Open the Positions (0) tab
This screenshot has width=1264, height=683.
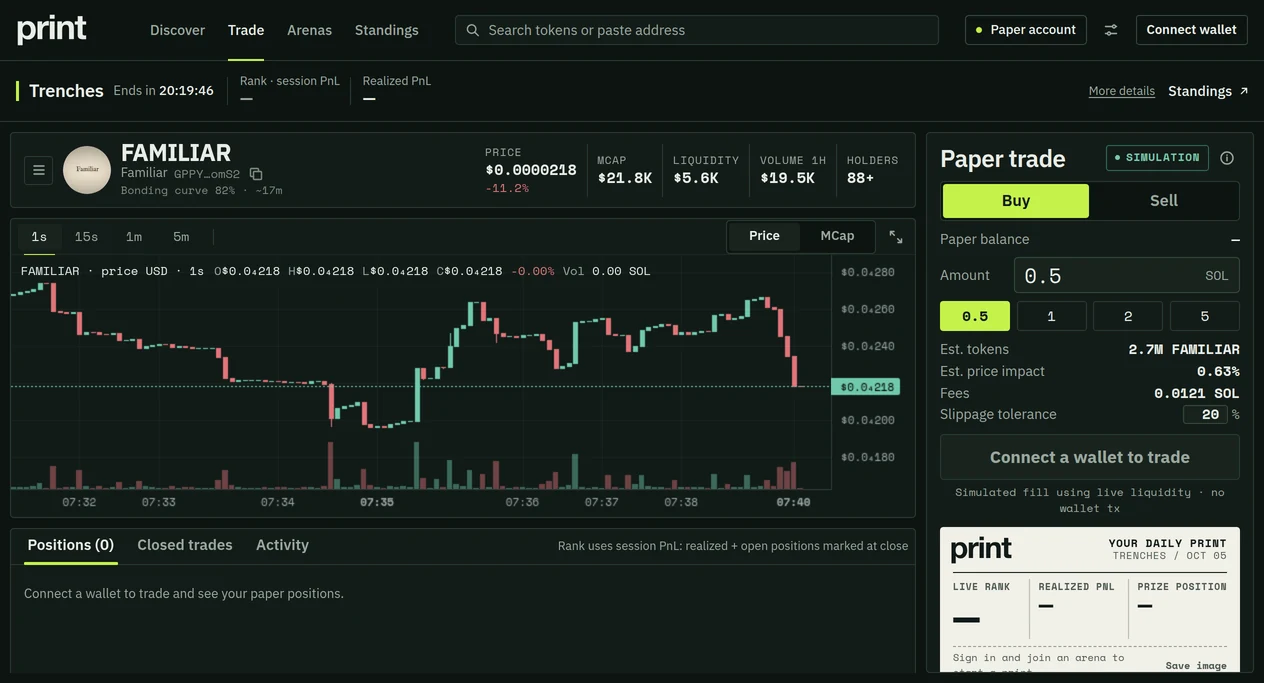pos(71,545)
